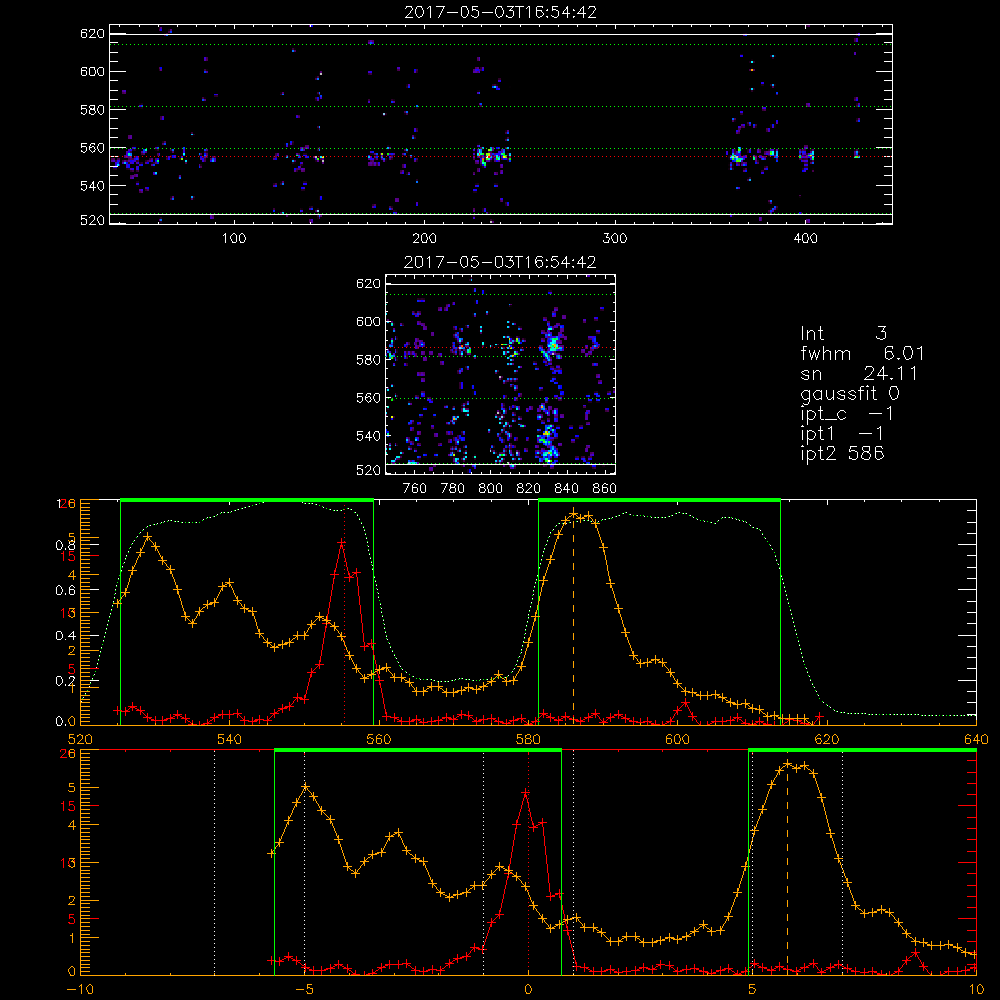
Task: Click x-axis label 820 of middle image
Action: coord(529,489)
